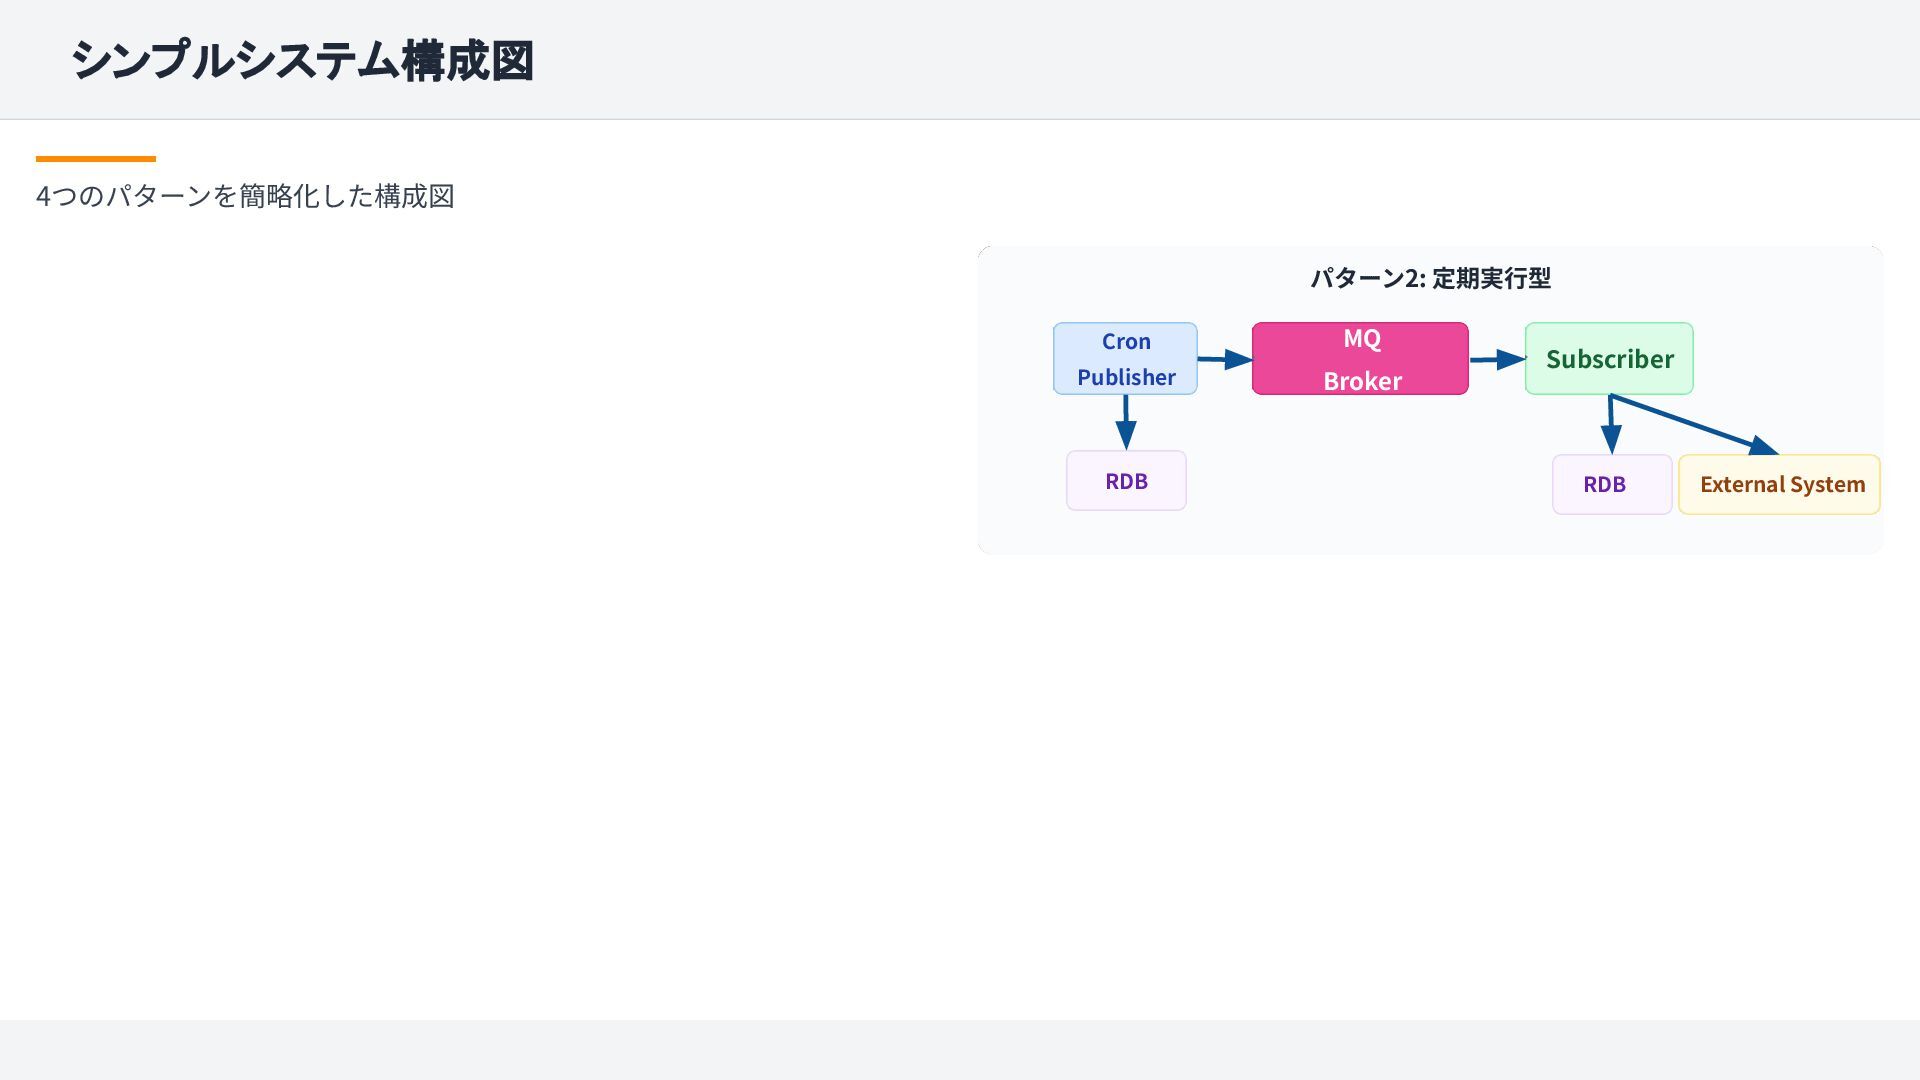Select the RDB box below Subscriber

pos(1611,485)
